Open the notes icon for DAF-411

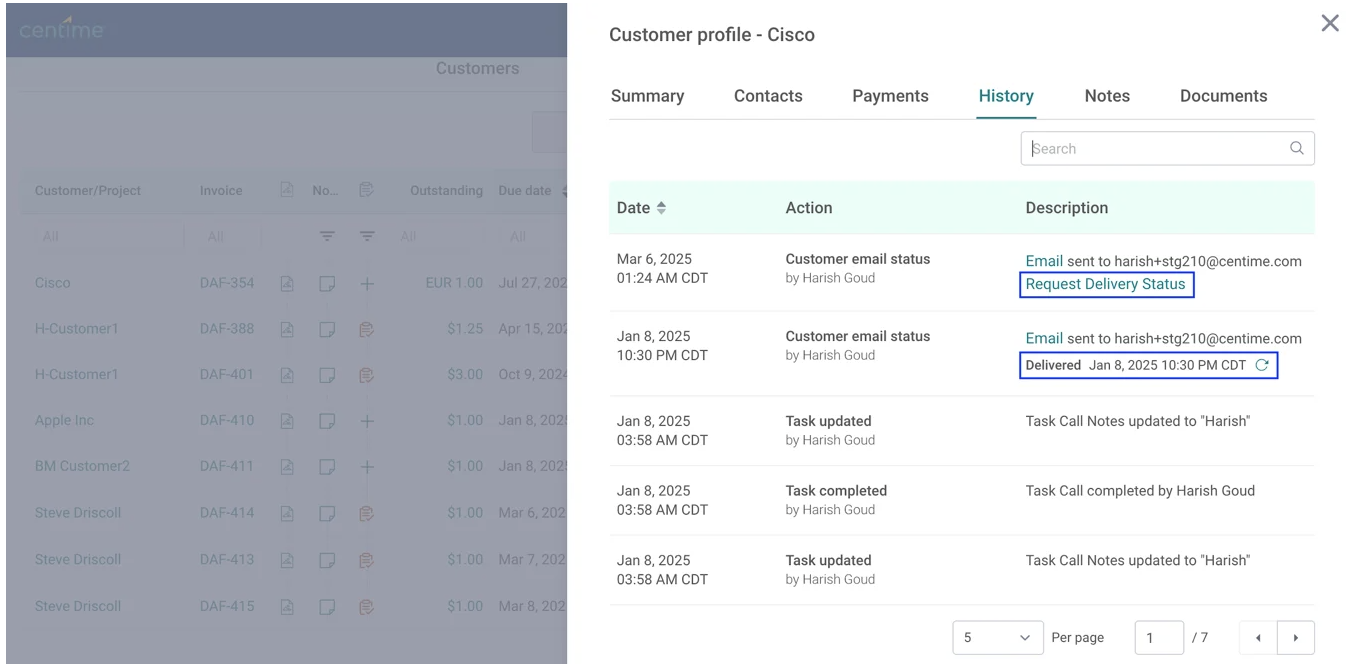[327, 466]
